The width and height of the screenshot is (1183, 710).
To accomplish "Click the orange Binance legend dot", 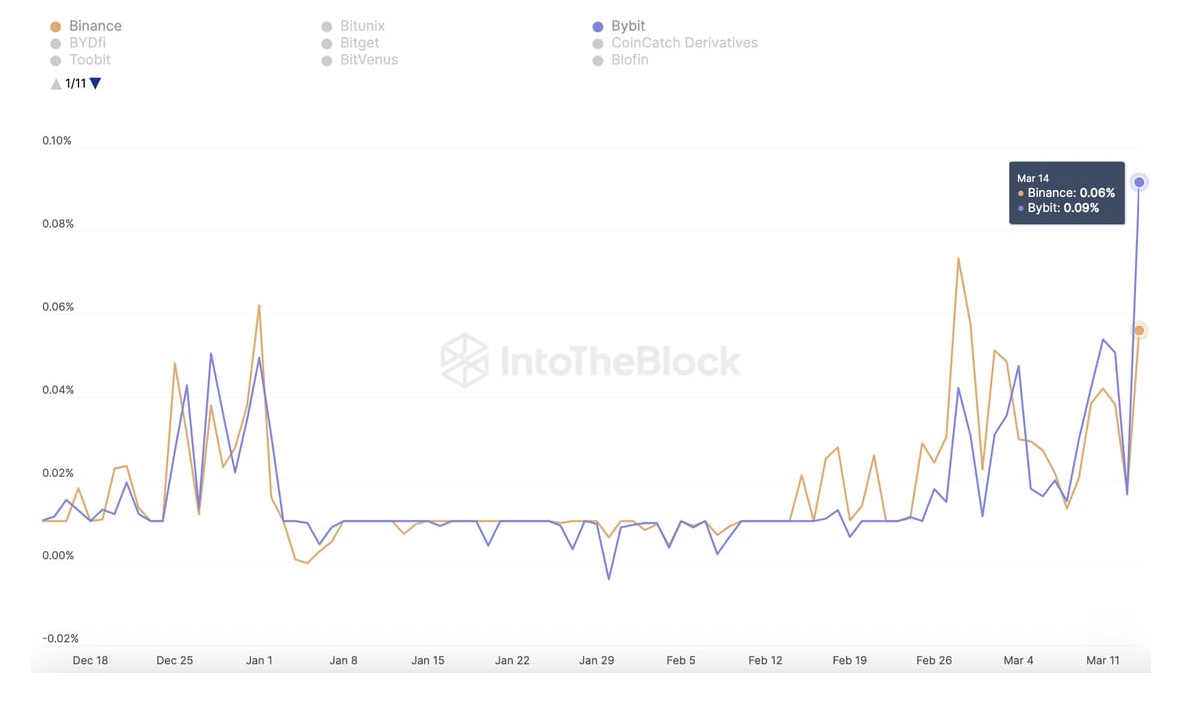I will [x=55, y=27].
